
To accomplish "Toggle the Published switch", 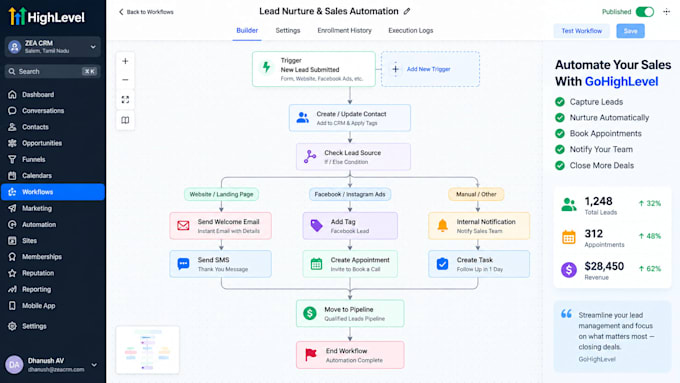I will tap(644, 12).
